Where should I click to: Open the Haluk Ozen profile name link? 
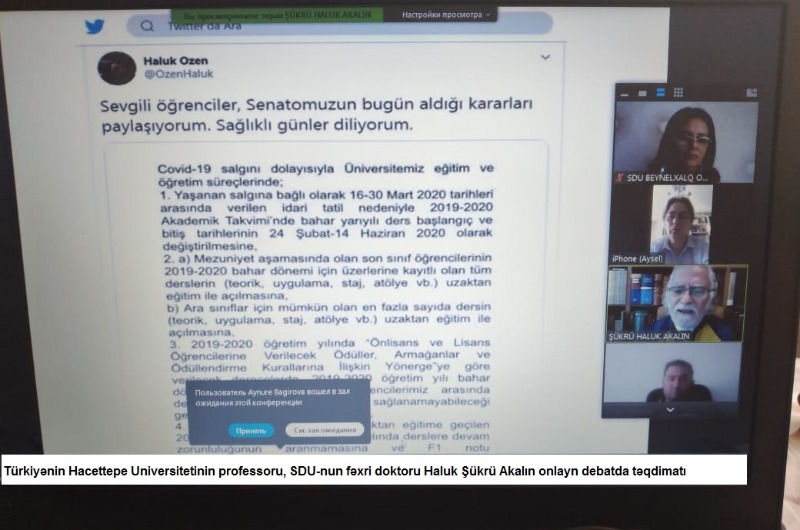click(x=176, y=59)
